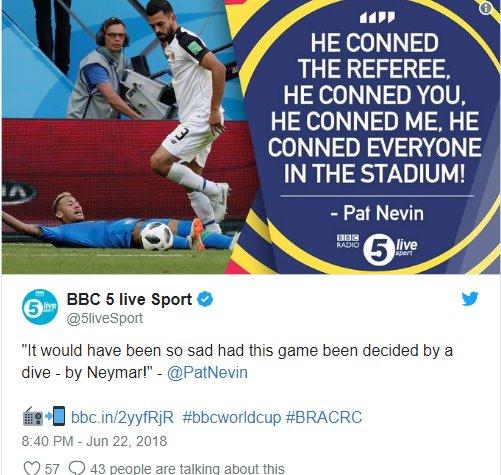Open replies via speech bubble icon

tap(77, 468)
